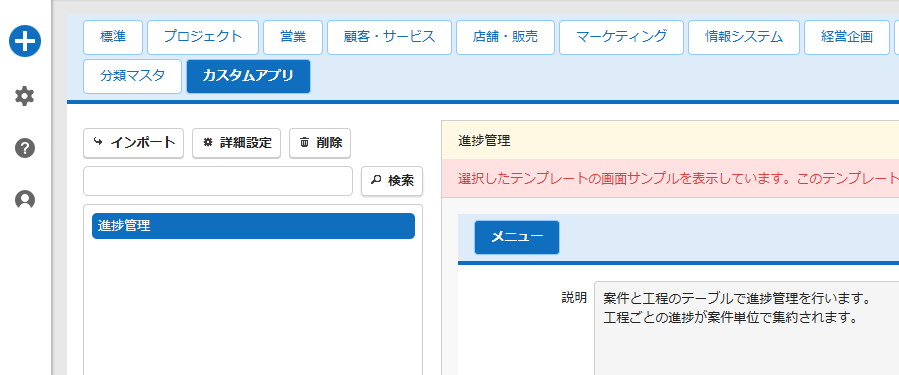
Task: Open the 顧客・サービス tab
Action: tap(389, 37)
